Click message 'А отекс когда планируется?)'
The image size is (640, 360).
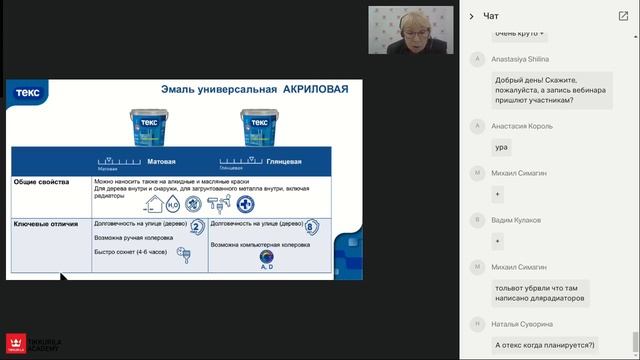pyautogui.click(x=545, y=345)
